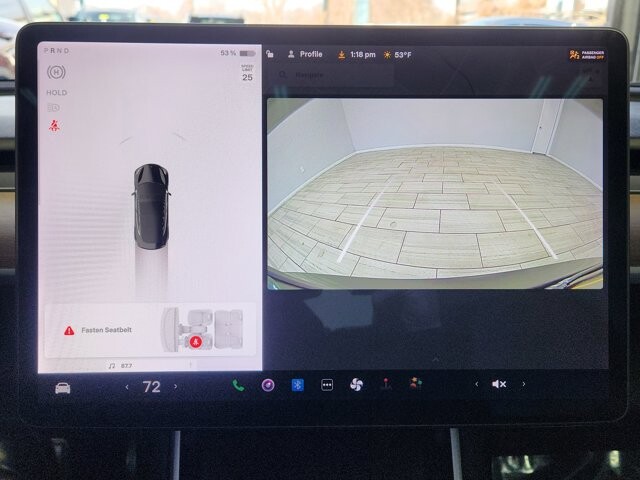
Task: Tap the 53 % battery percentage
Action: click(x=228, y=53)
